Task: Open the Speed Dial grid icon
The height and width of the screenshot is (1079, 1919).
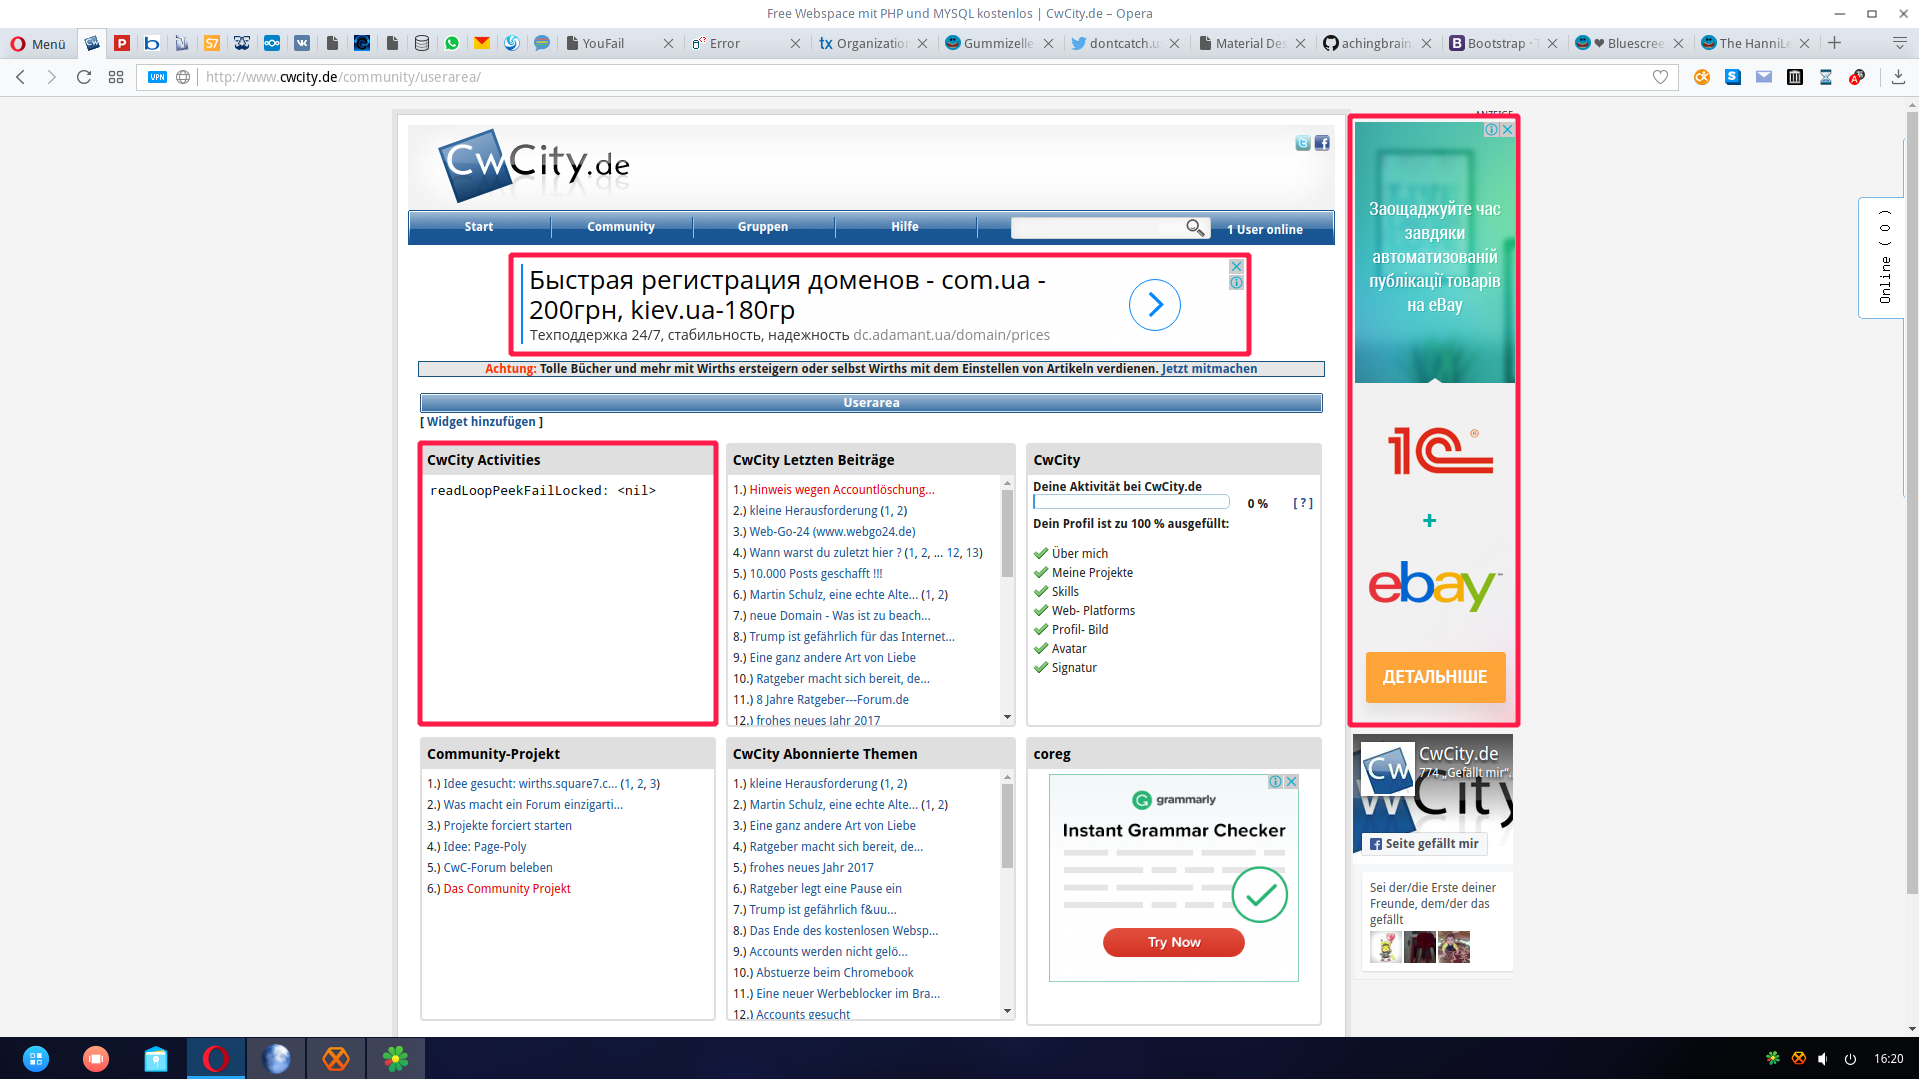Action: click(x=116, y=77)
